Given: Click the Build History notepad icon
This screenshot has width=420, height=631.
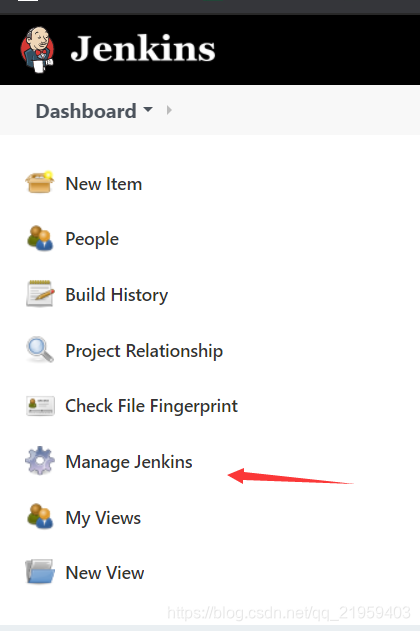Looking at the screenshot, I should point(40,294).
